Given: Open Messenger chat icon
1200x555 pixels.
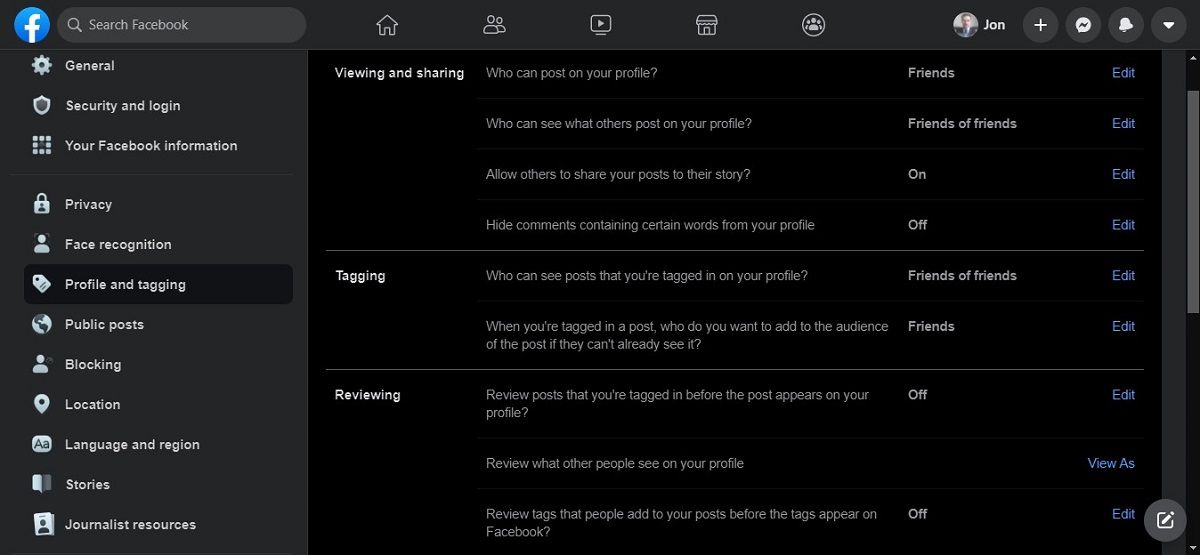Looking at the screenshot, I should click(1083, 25).
